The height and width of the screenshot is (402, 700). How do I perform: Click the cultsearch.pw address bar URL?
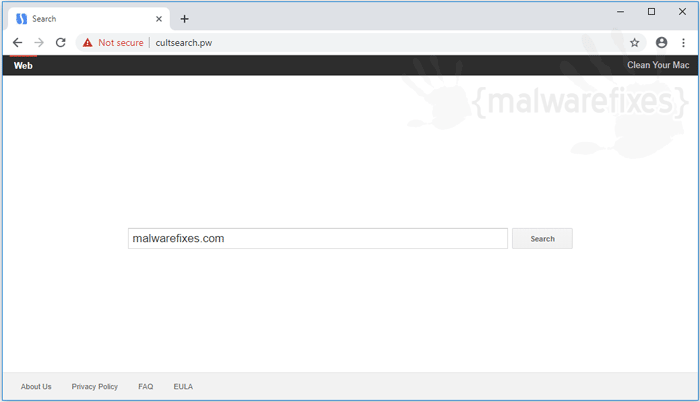pyautogui.click(x=183, y=43)
